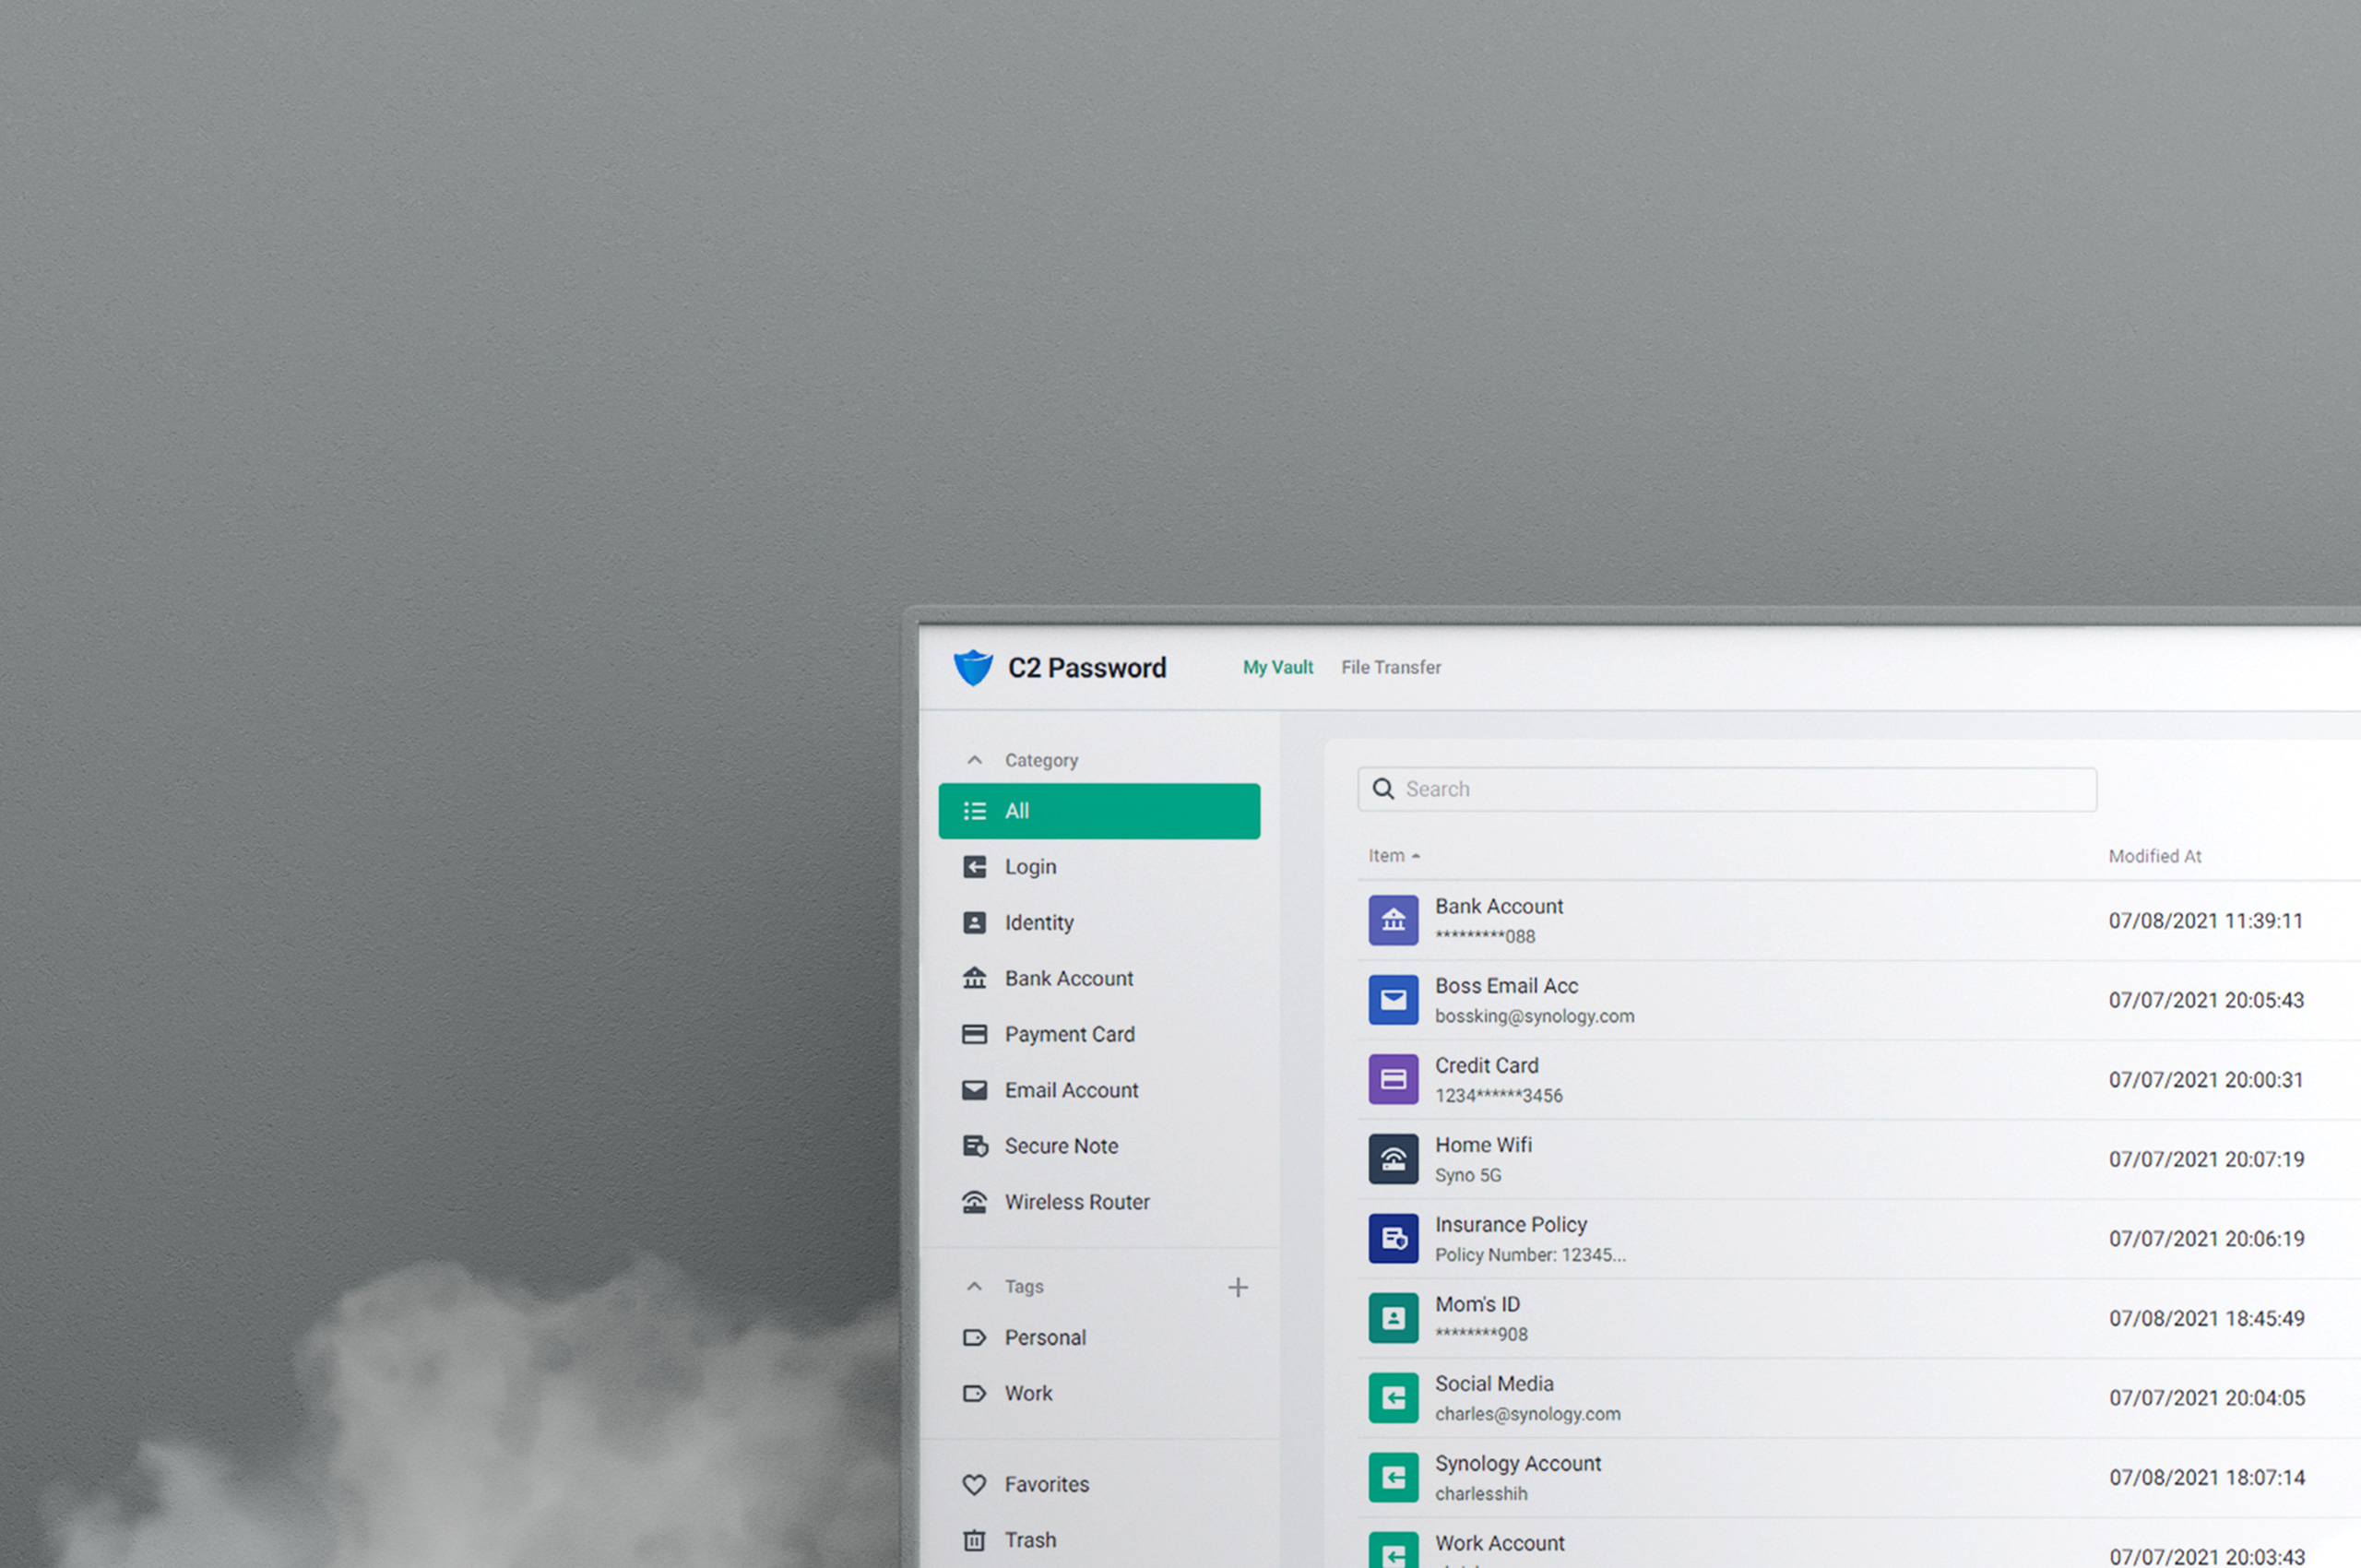Filter by Bank Account category

click(1068, 979)
